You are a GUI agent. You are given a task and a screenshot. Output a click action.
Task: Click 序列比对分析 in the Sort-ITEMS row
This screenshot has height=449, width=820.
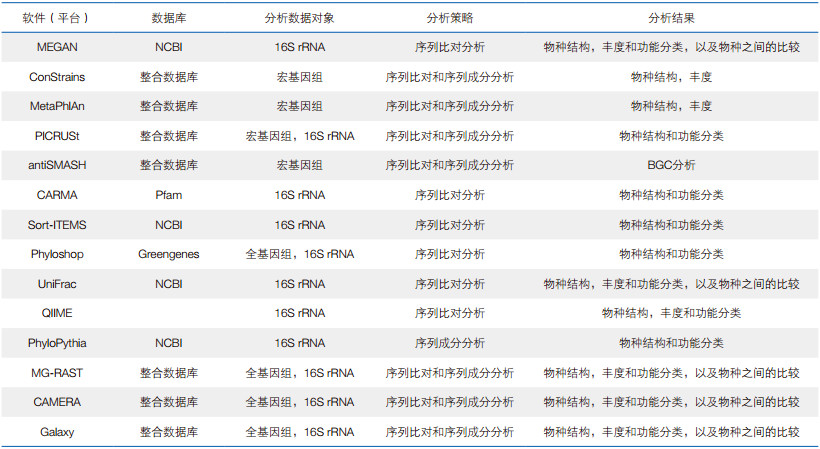coord(450,225)
